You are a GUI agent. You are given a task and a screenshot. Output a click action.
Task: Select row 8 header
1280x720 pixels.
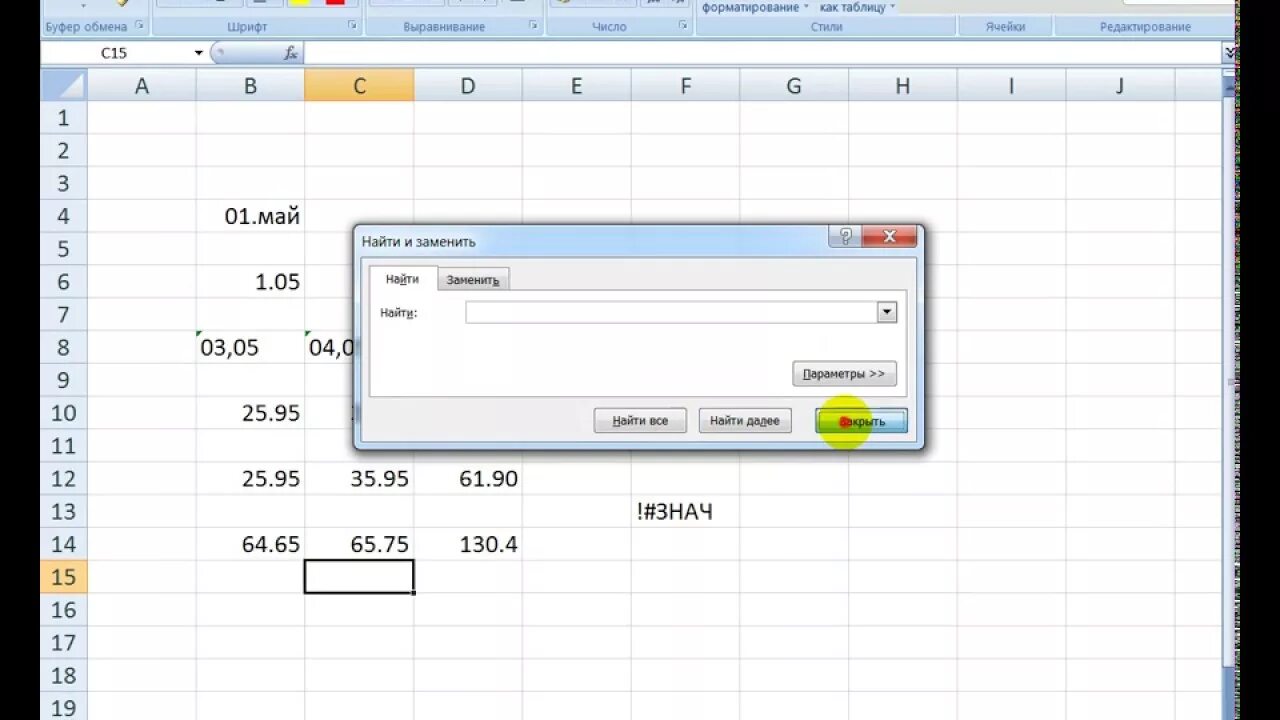point(64,347)
